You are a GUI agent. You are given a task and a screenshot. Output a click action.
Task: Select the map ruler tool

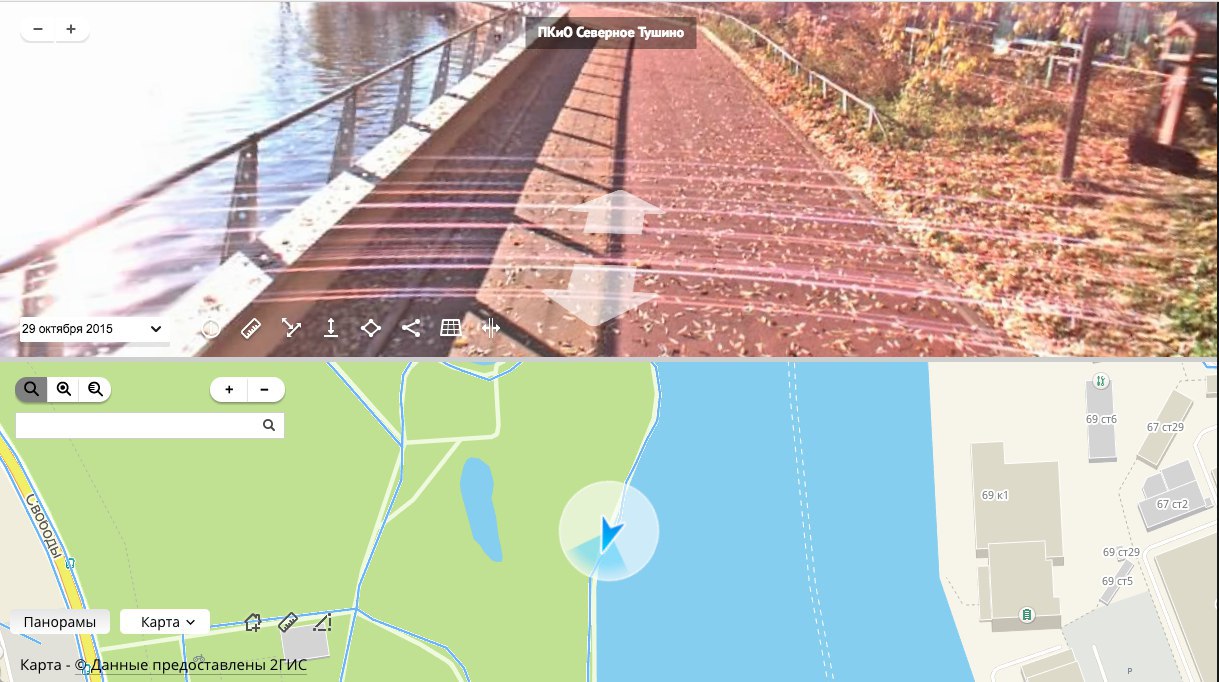(288, 622)
